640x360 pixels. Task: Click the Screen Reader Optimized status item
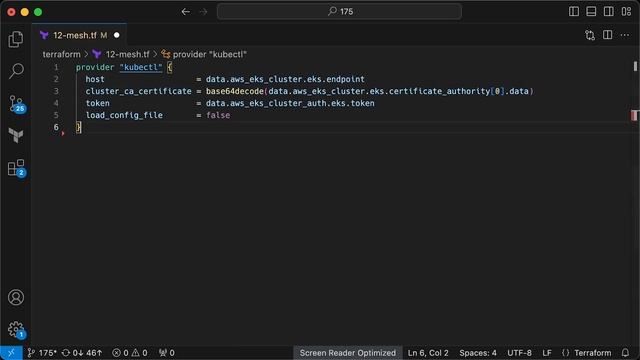348,353
